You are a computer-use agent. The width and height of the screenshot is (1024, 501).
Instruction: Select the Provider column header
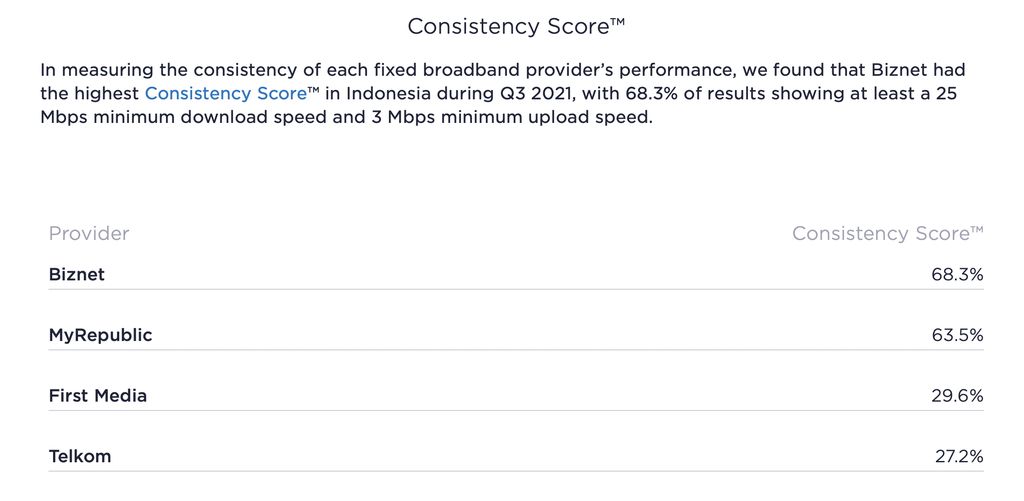pos(89,234)
